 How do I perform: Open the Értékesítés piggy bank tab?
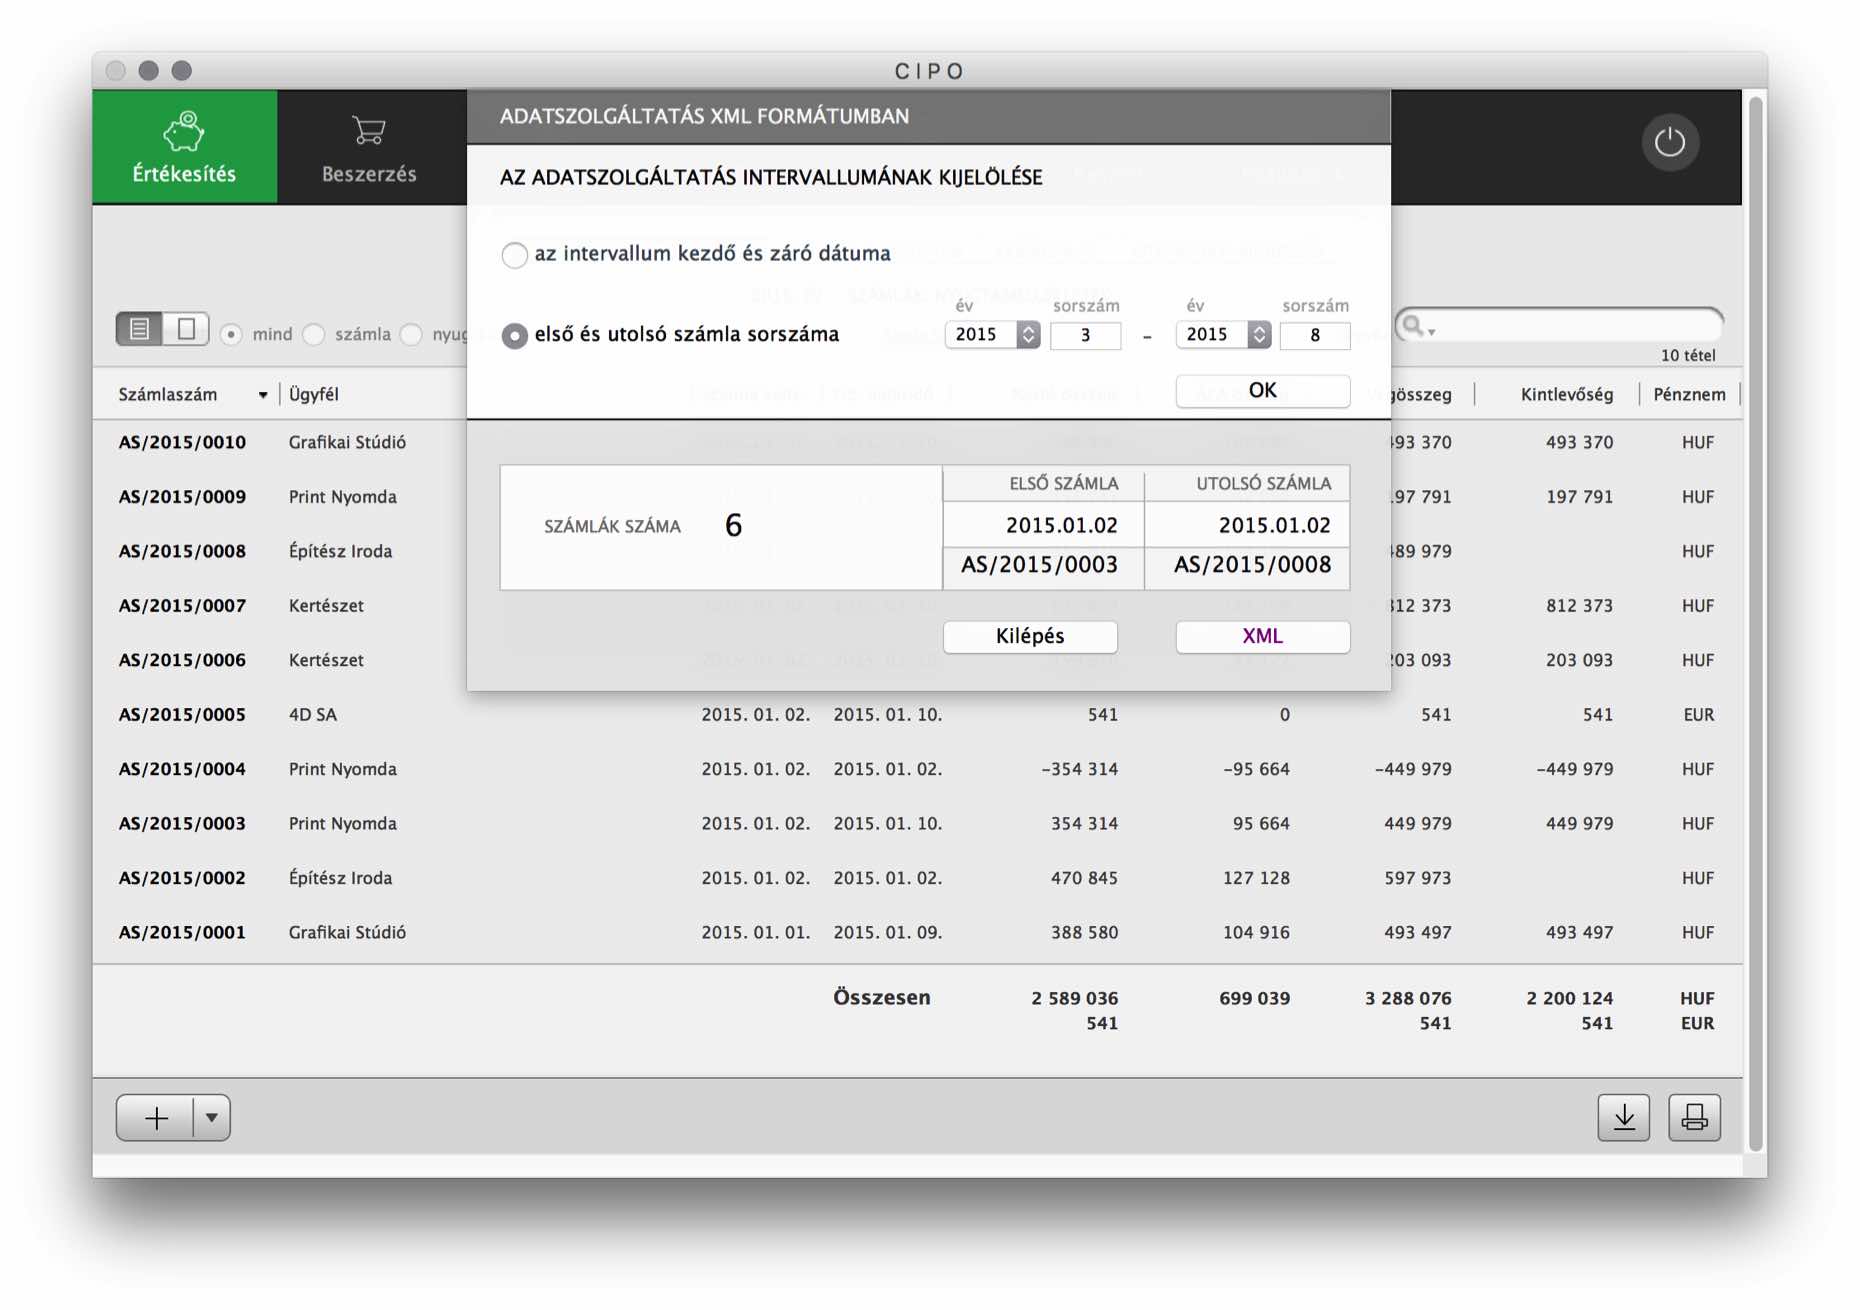[x=184, y=147]
